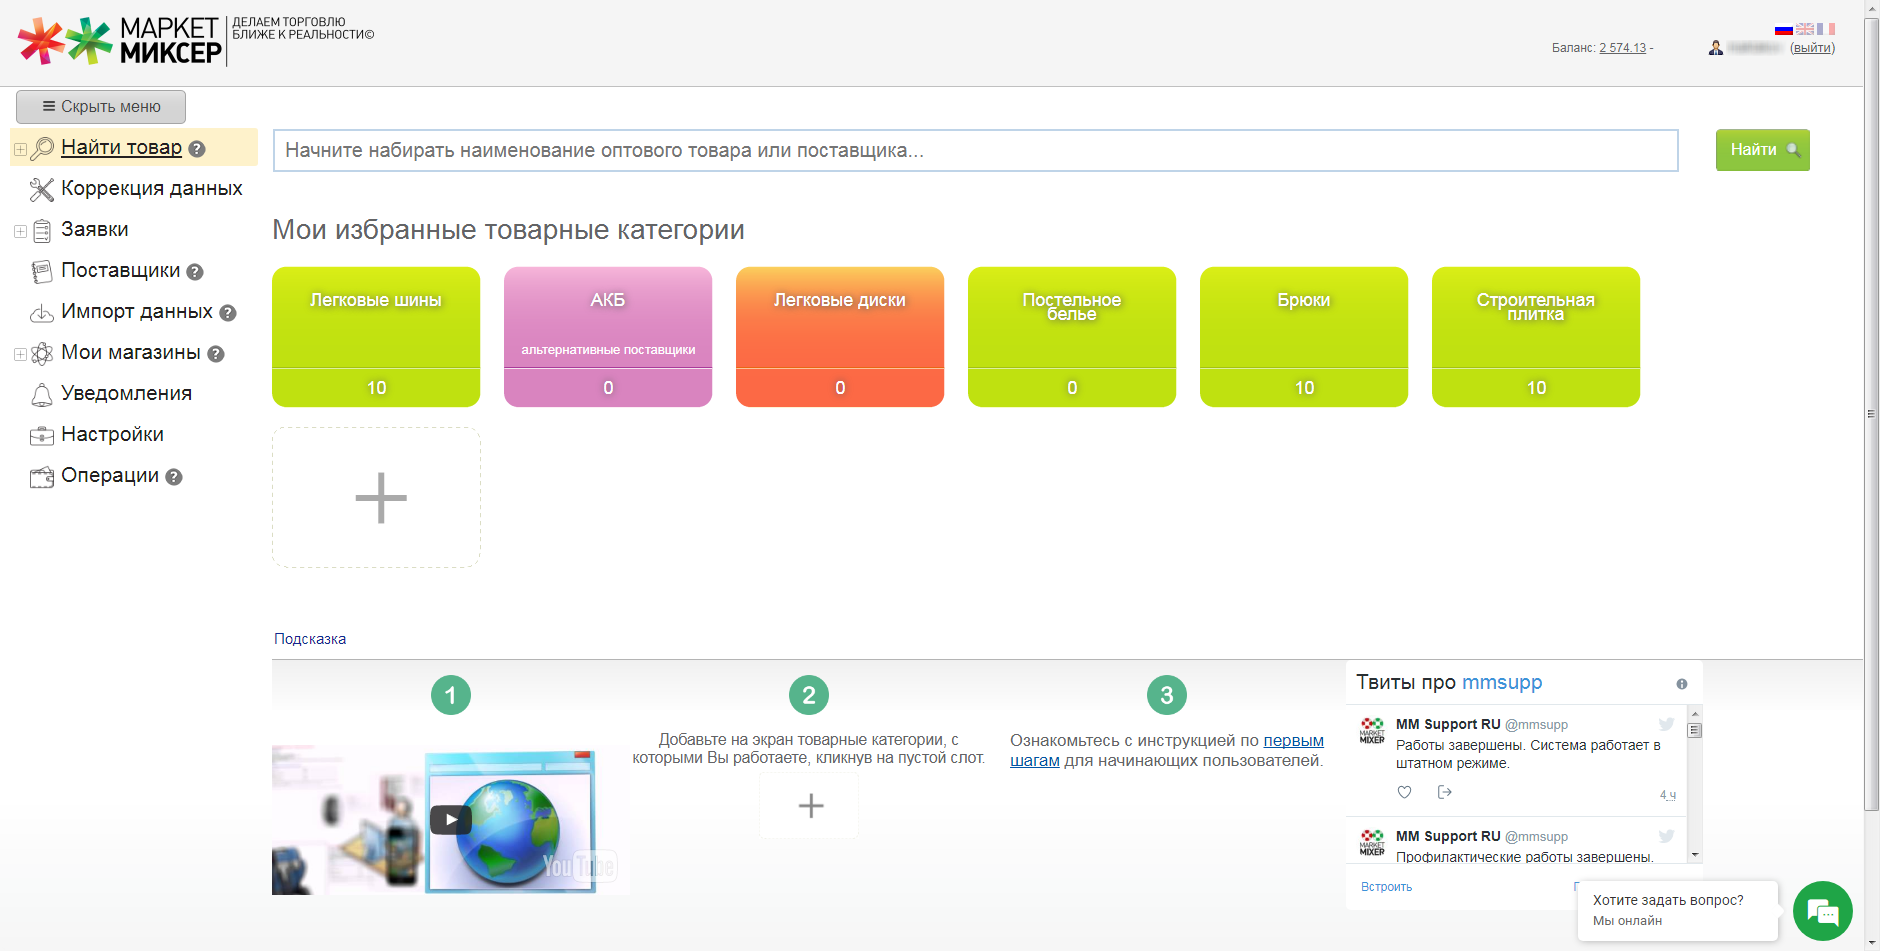1880x951 pixels.
Task: Open the balance link 2 574.13
Action: pyautogui.click(x=1622, y=48)
